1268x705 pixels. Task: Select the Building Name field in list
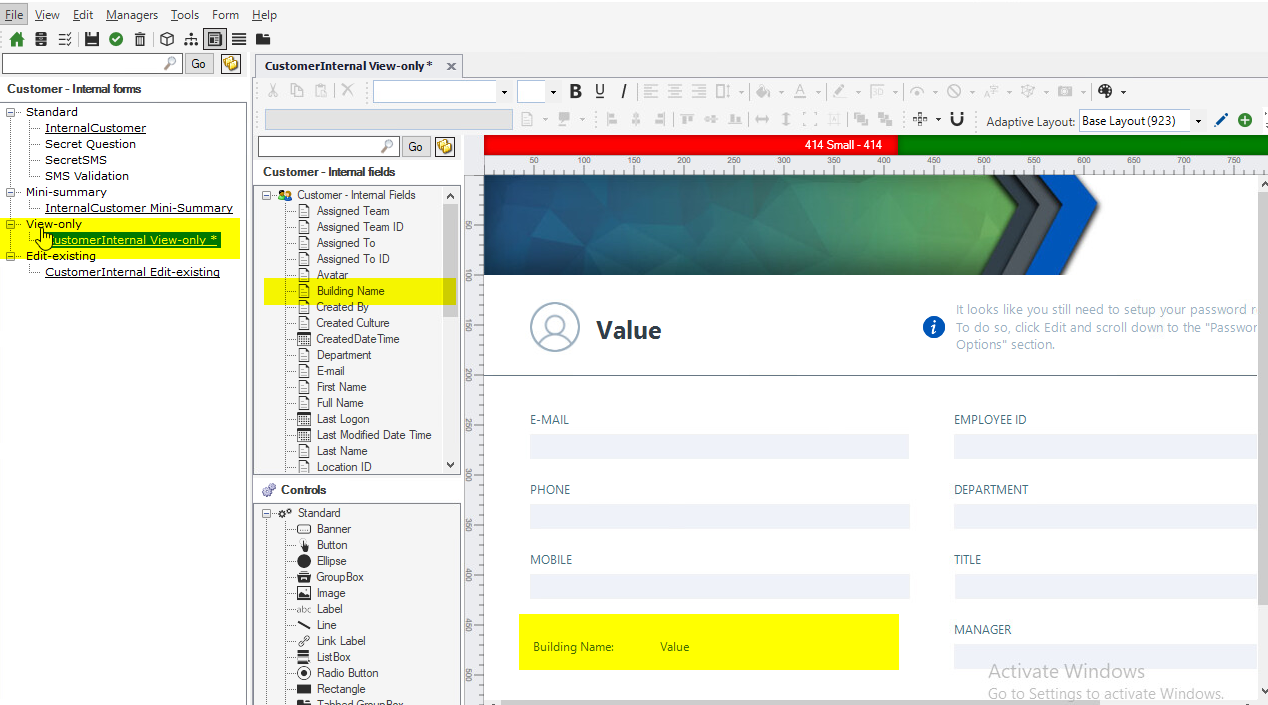[x=350, y=291]
